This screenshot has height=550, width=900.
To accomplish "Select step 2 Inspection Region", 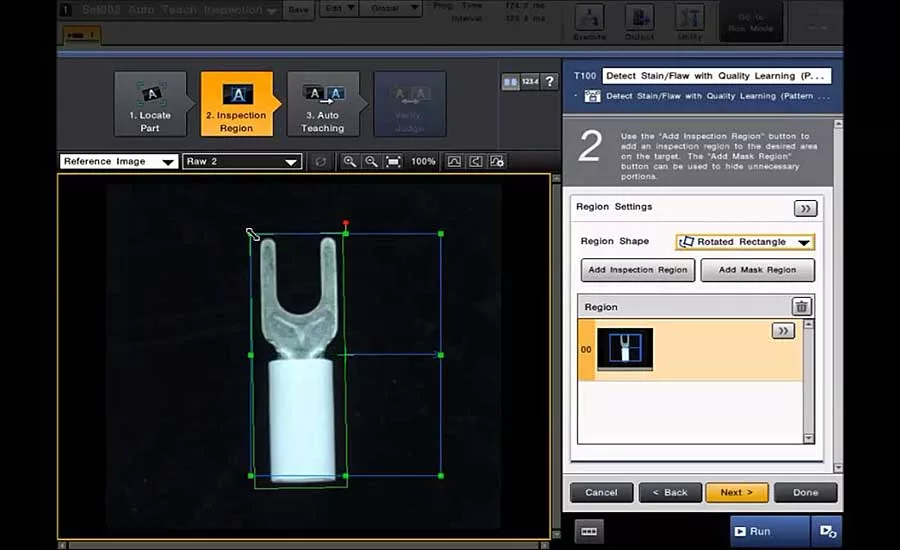I will tap(236, 104).
